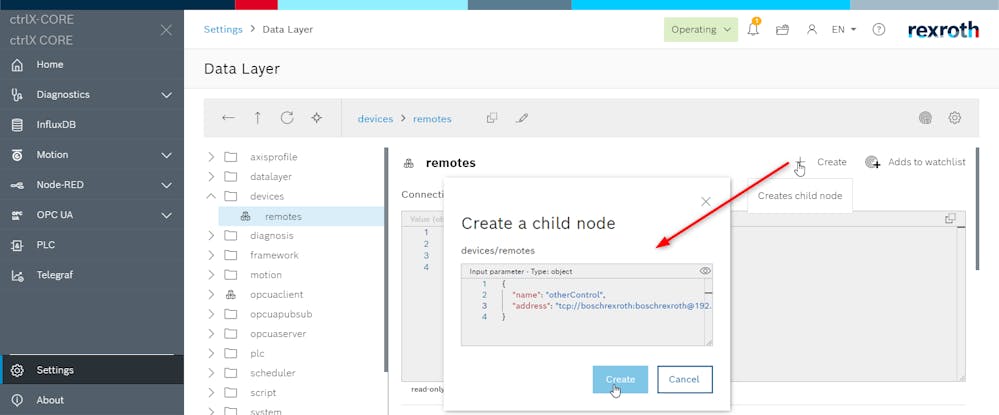Copy the node path icon

tap(492, 118)
